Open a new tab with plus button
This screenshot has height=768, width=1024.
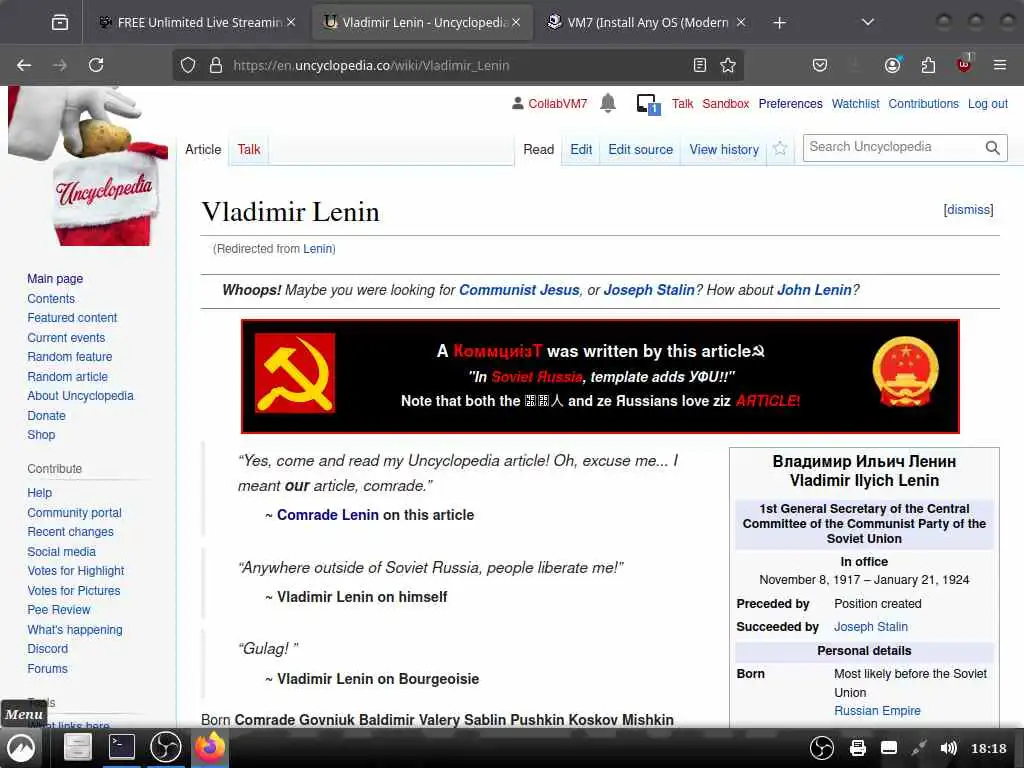pos(779,23)
